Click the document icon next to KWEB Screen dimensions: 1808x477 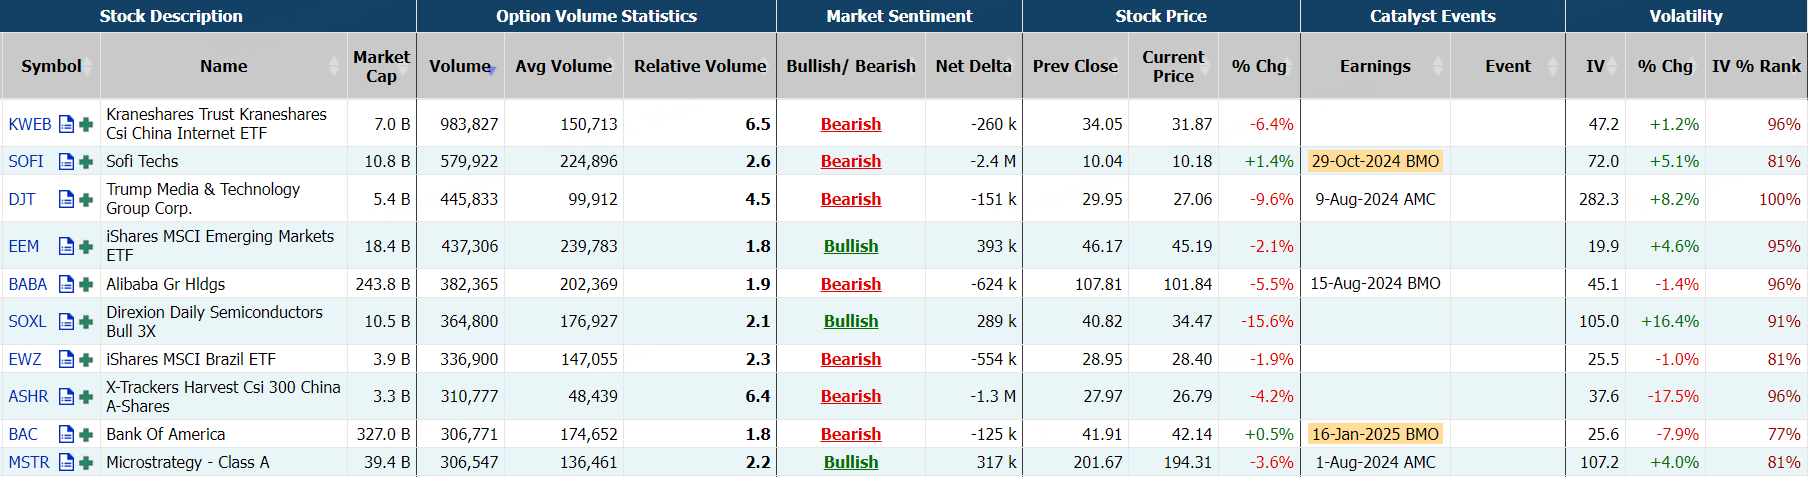pos(66,124)
